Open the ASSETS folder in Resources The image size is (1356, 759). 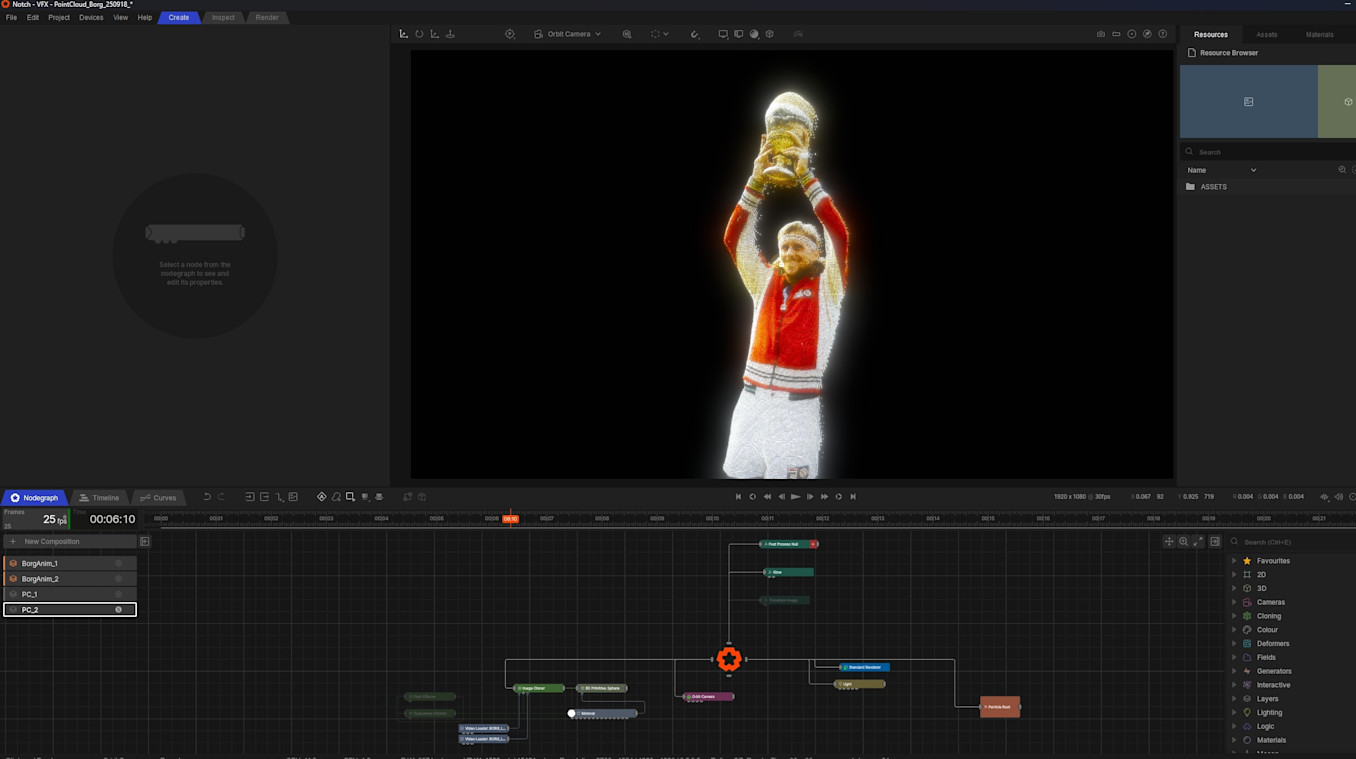[1213, 187]
